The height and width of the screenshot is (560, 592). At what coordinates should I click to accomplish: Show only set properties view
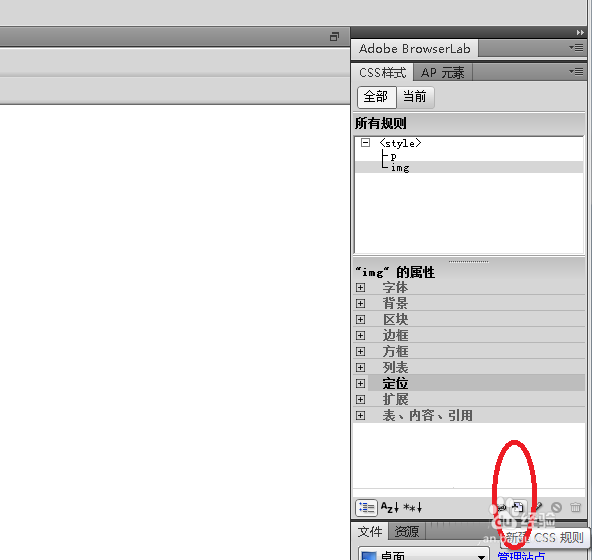[x=412, y=508]
